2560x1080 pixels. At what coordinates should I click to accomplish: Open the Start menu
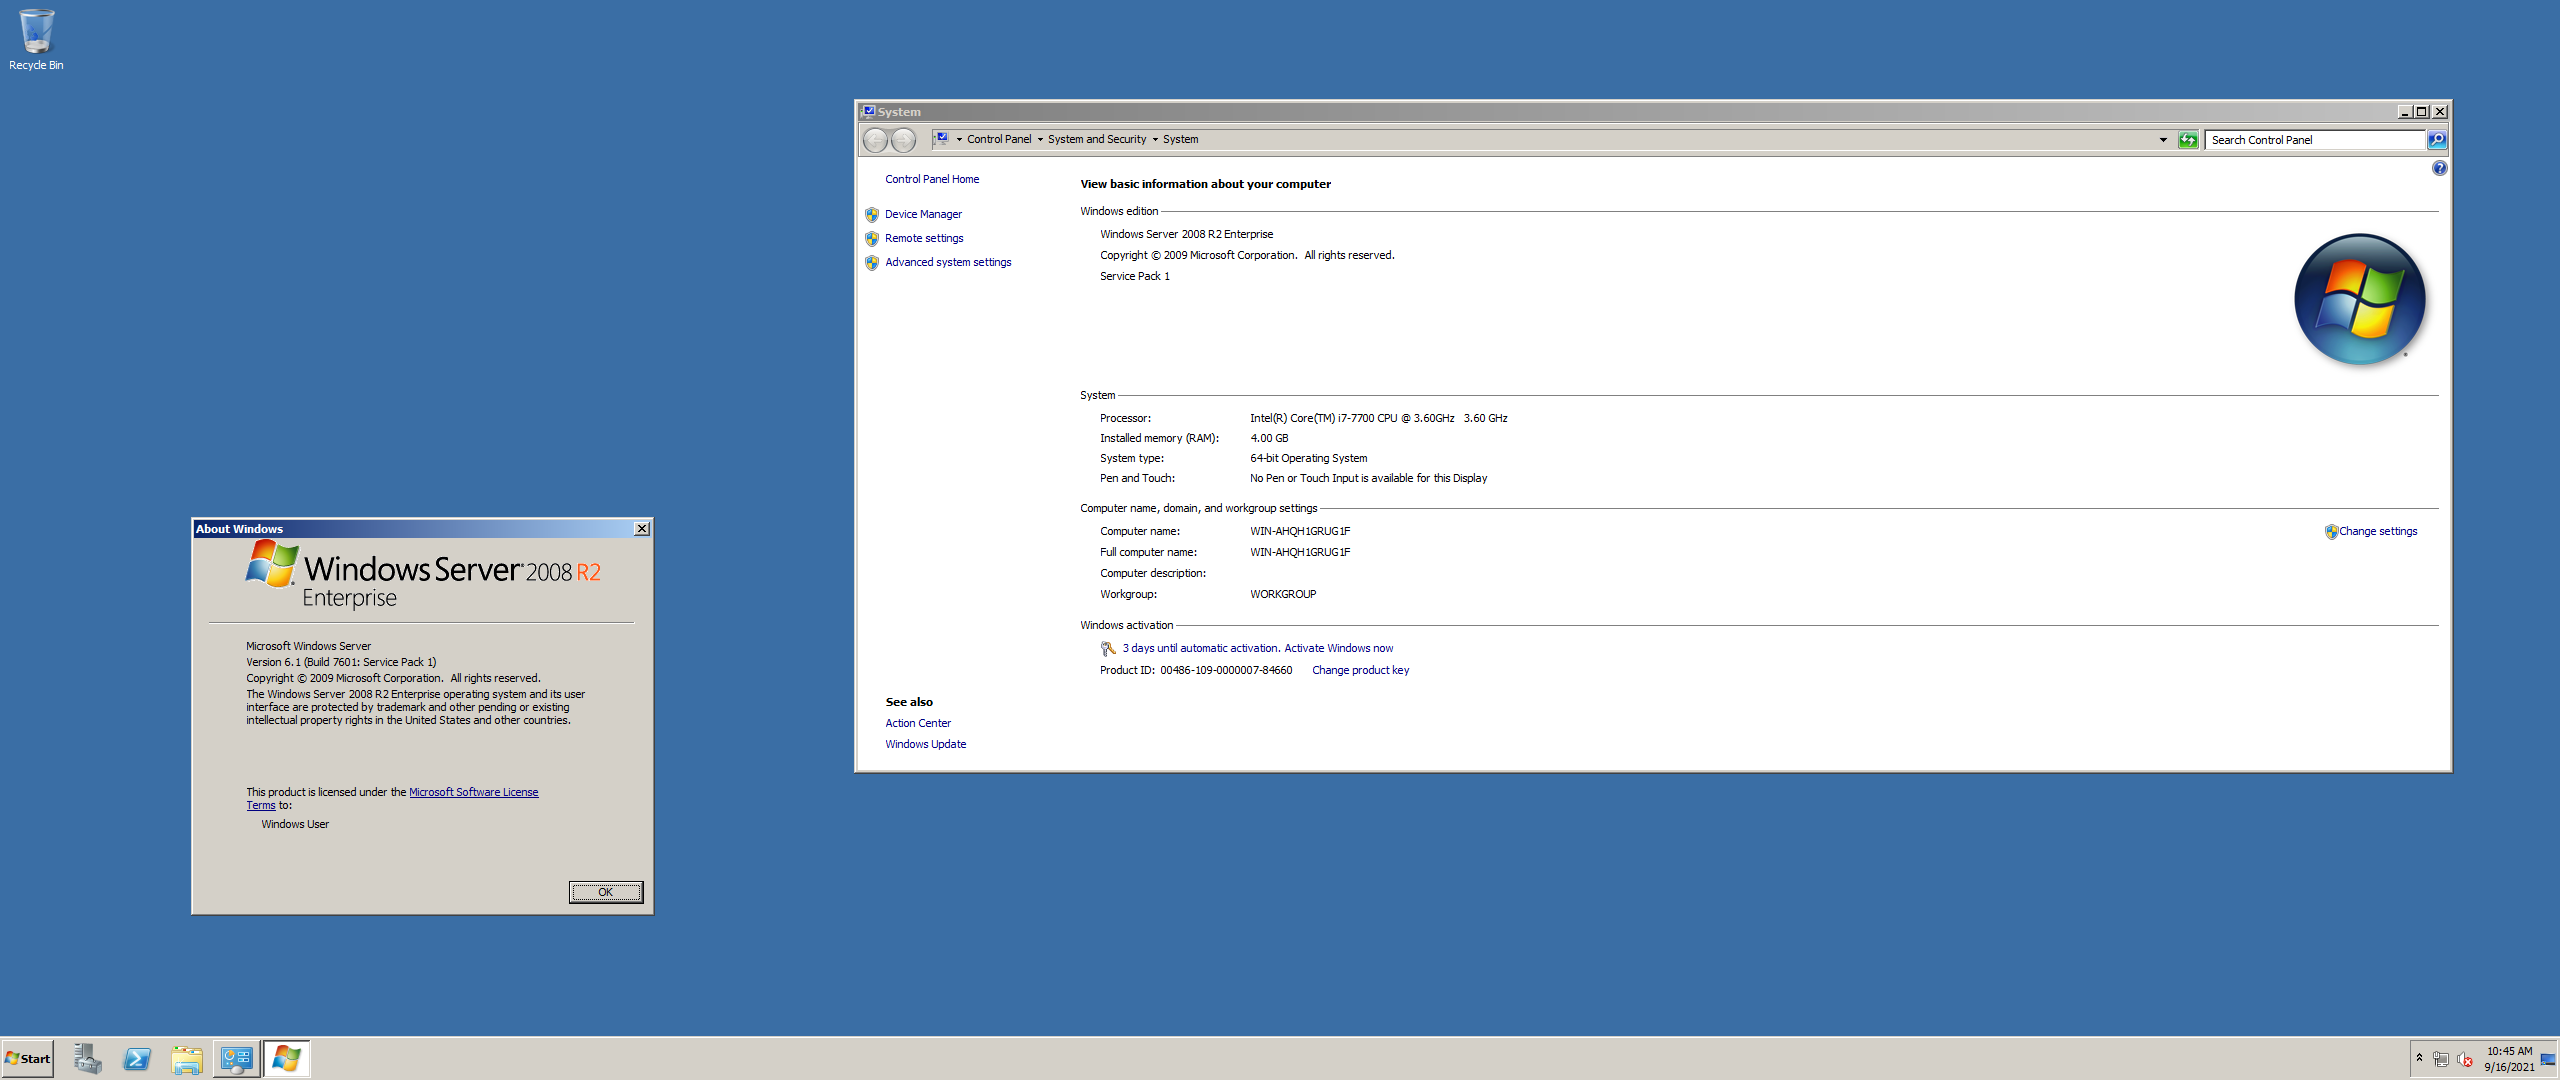[x=28, y=1059]
